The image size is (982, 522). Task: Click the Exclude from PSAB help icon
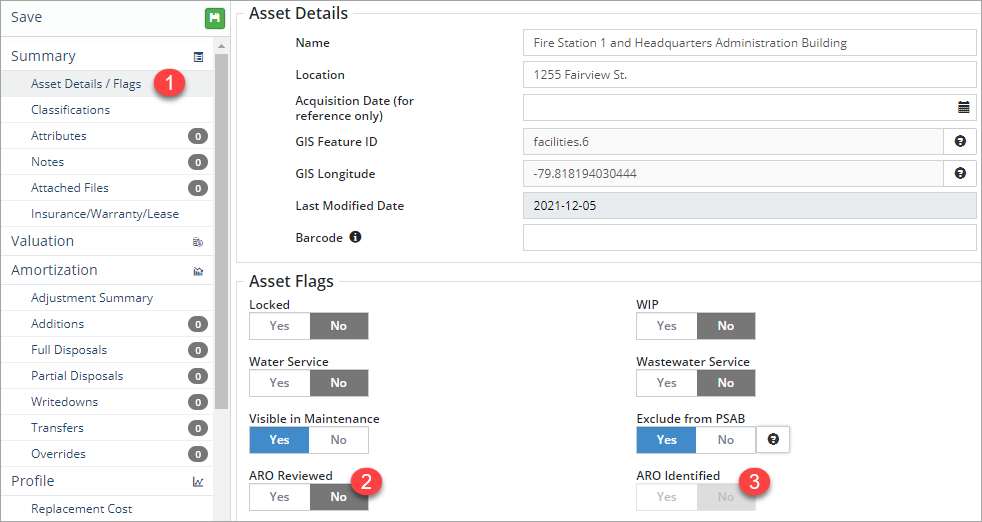coord(773,440)
